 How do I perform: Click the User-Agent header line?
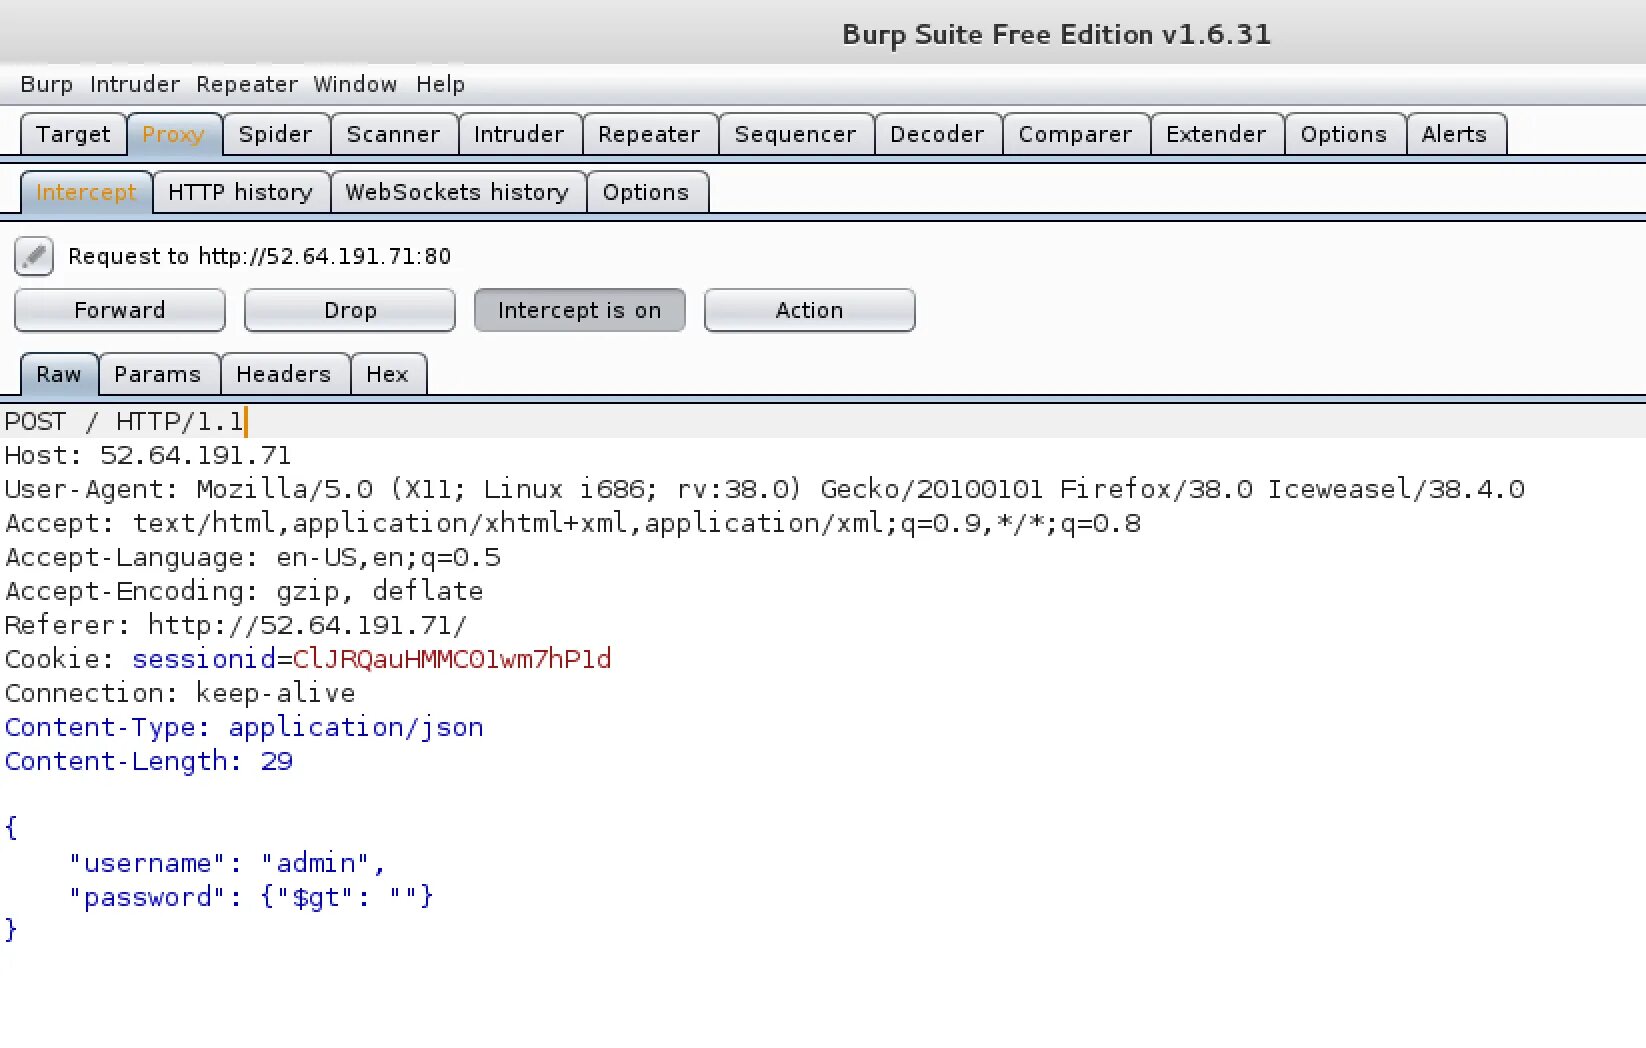point(765,490)
